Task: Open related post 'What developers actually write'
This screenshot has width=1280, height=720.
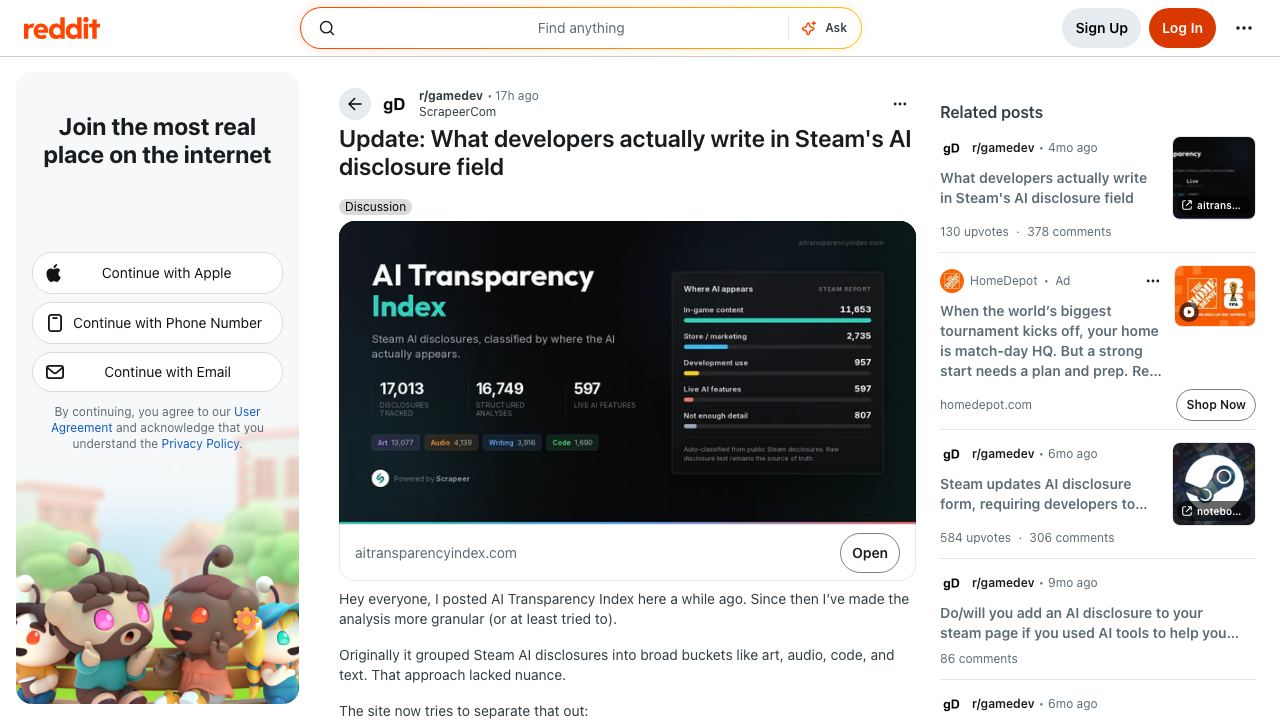Action: (x=1043, y=188)
